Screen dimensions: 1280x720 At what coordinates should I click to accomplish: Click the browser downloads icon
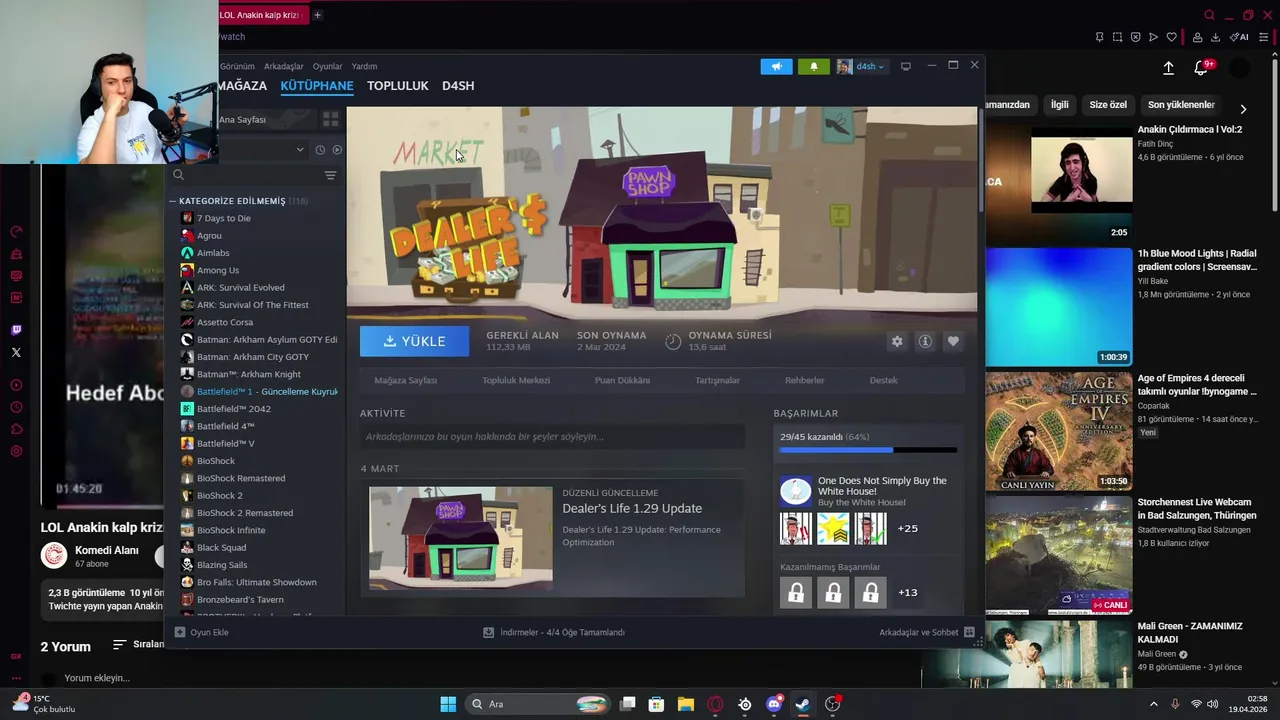[x=1215, y=37]
